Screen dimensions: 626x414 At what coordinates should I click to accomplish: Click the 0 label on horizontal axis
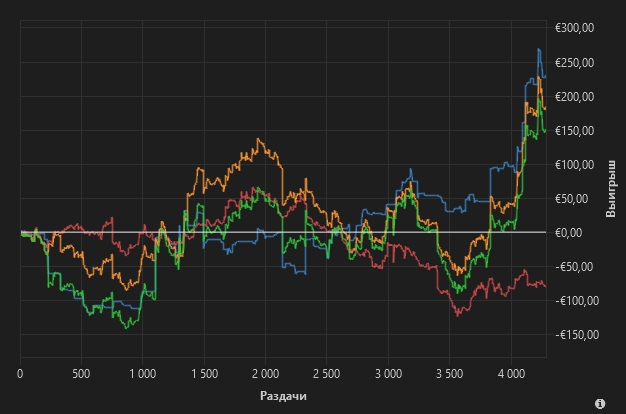click(20, 374)
